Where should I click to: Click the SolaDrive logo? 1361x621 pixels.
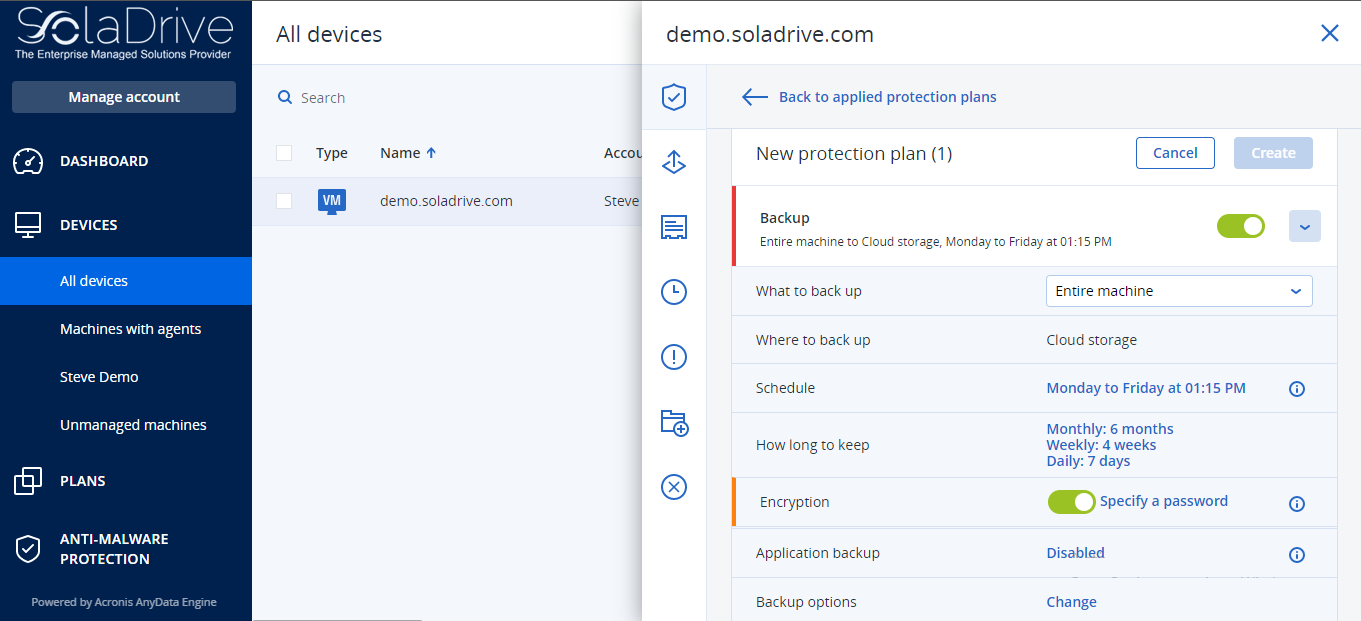pyautogui.click(x=124, y=35)
